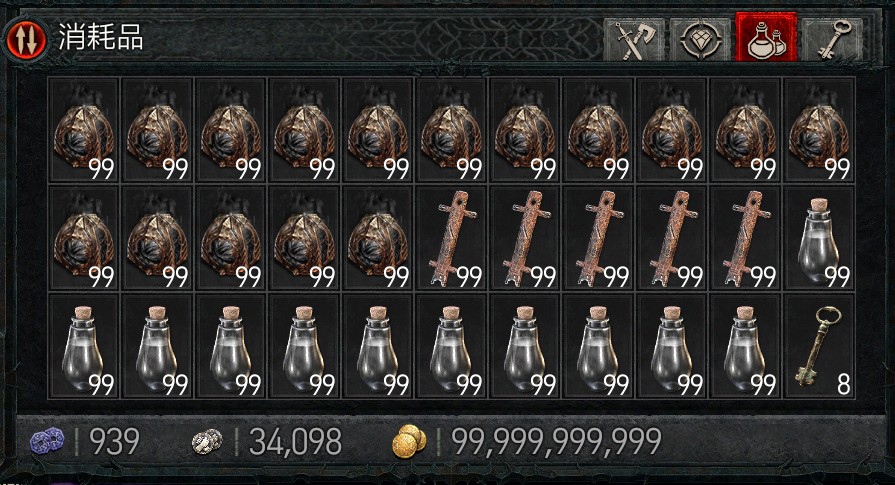This screenshot has width=895, height=485.
Task: Click the purple currency icon beside 939
Action: tap(47, 441)
